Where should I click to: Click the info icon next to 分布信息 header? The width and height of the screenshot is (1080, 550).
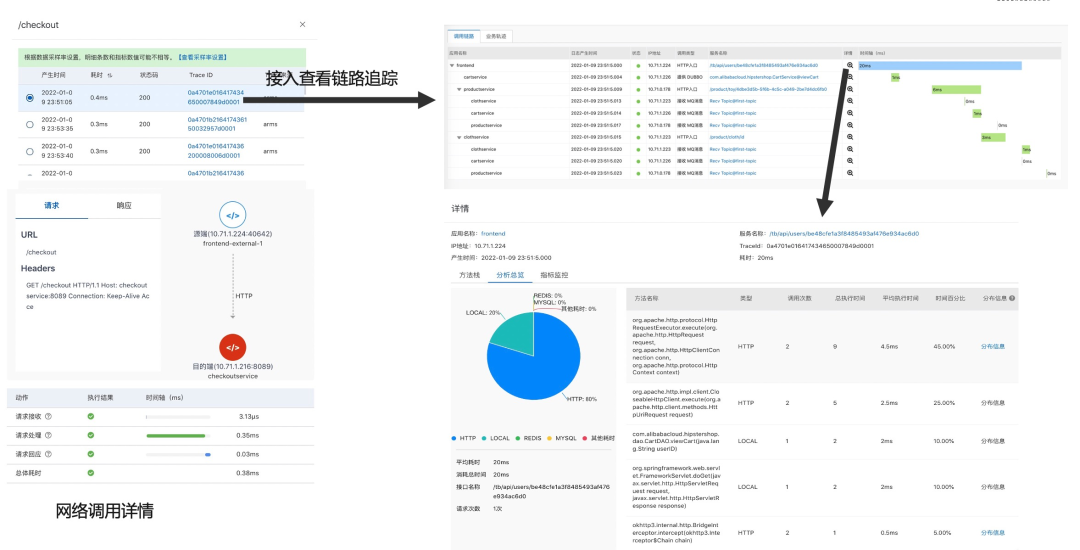click(1012, 299)
